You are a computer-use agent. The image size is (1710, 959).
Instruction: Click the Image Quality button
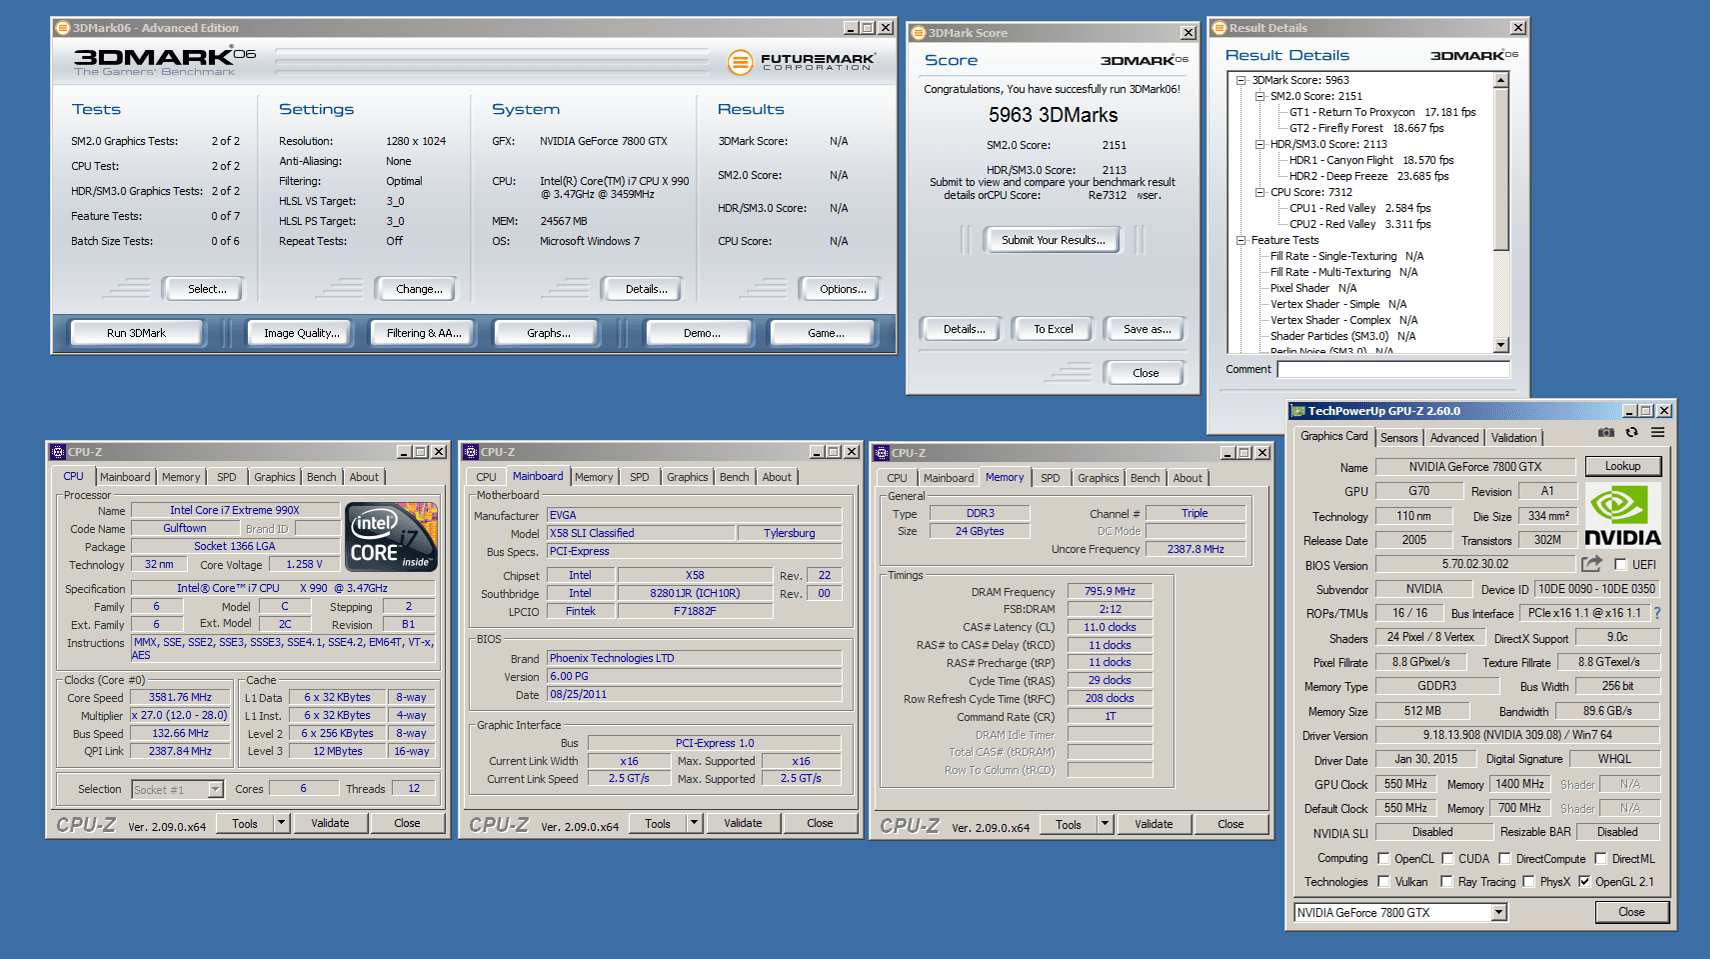click(301, 333)
